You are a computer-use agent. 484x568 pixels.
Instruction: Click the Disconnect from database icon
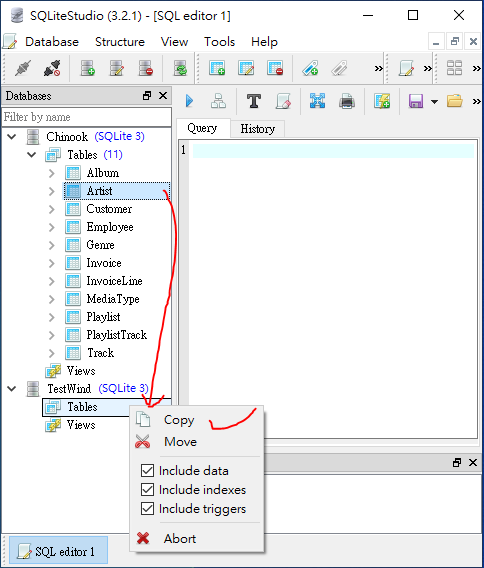click(51, 68)
